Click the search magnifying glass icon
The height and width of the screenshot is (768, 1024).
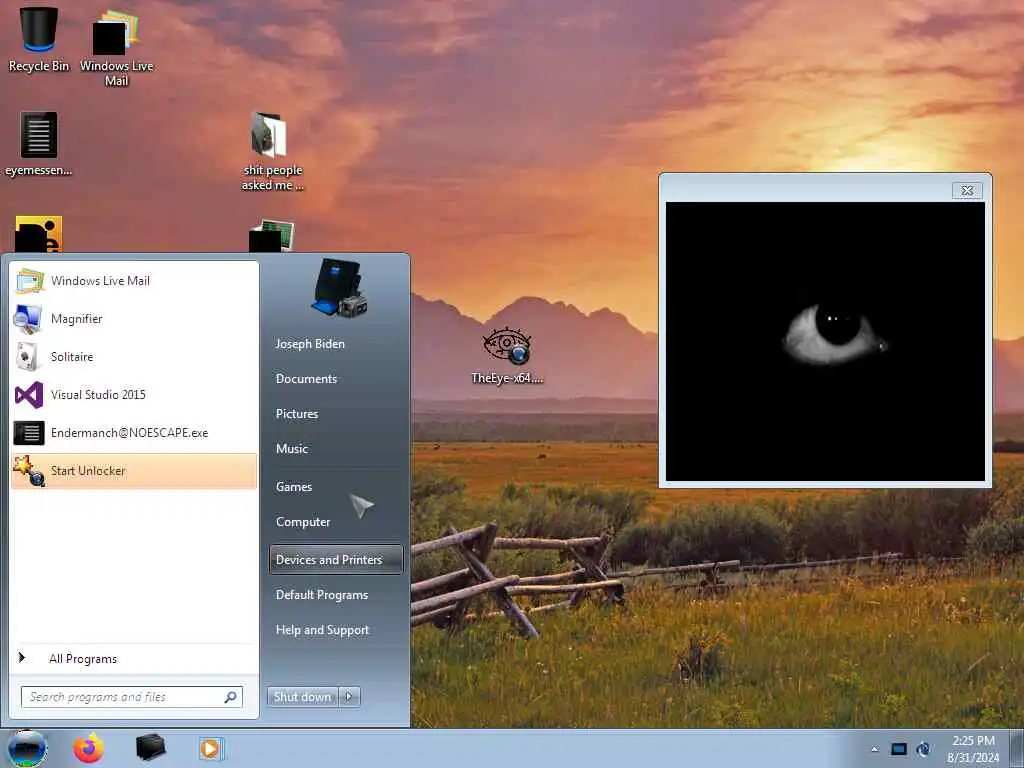230,697
